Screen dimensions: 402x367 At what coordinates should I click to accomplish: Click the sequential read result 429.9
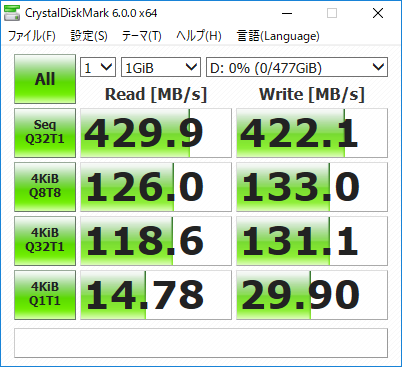click(x=156, y=133)
